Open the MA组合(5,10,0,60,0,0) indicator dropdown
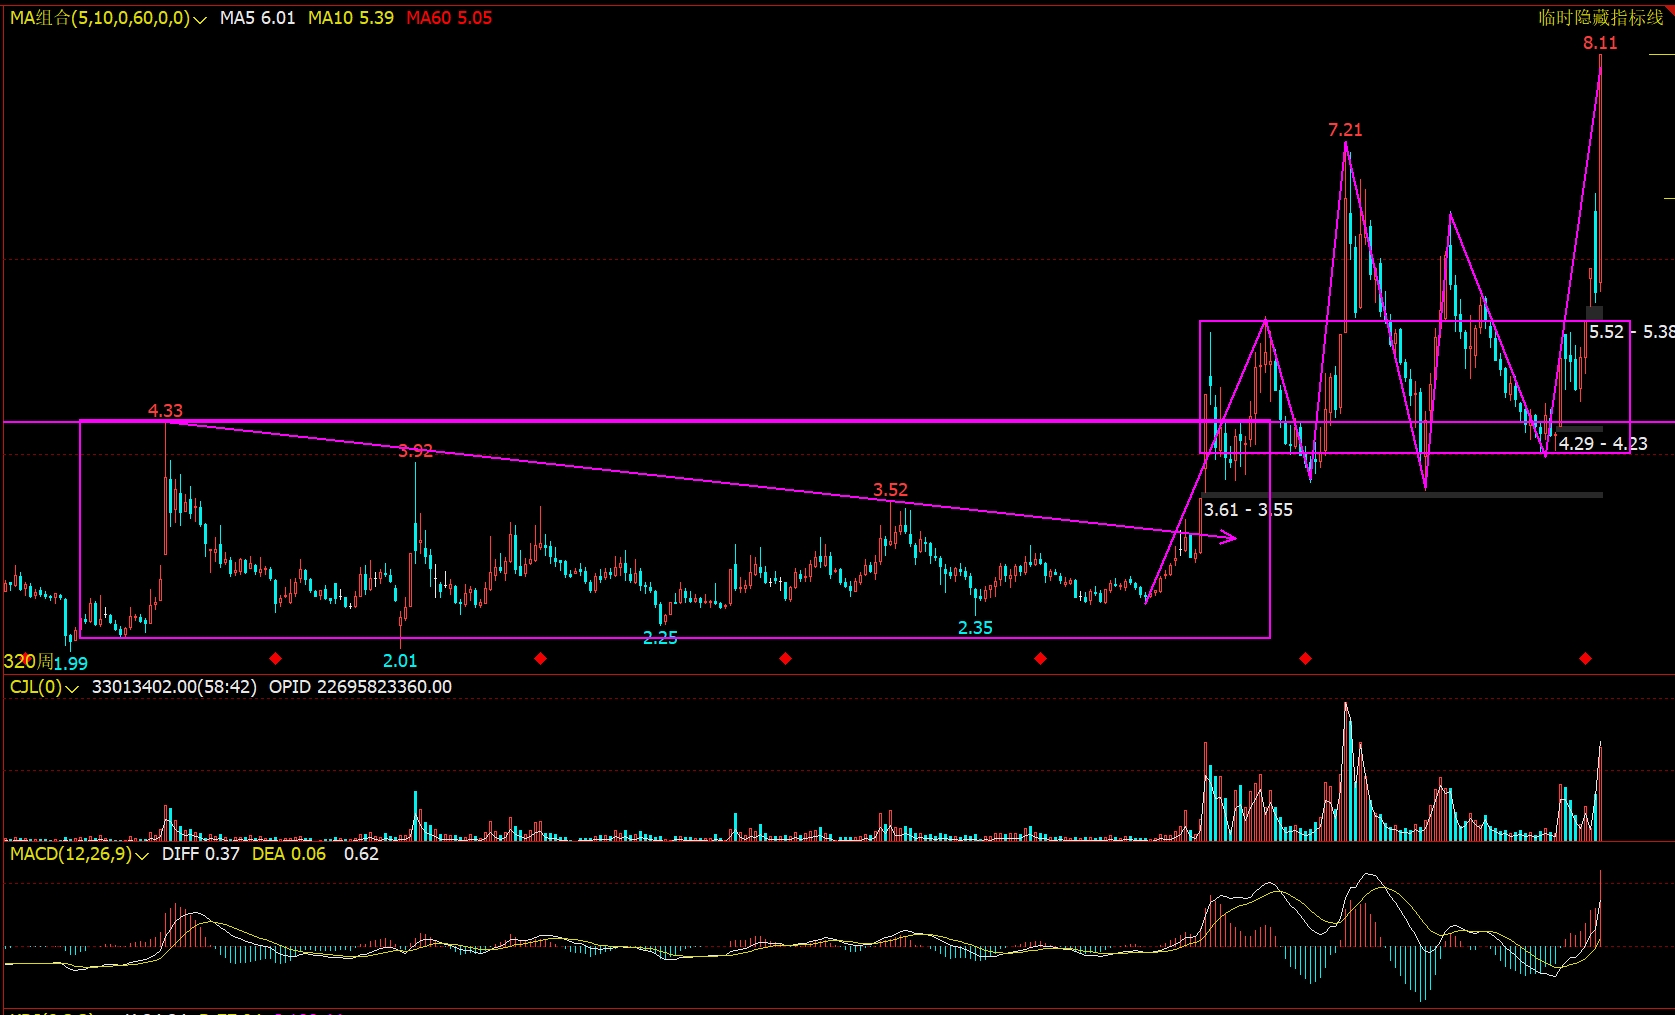 coord(199,19)
